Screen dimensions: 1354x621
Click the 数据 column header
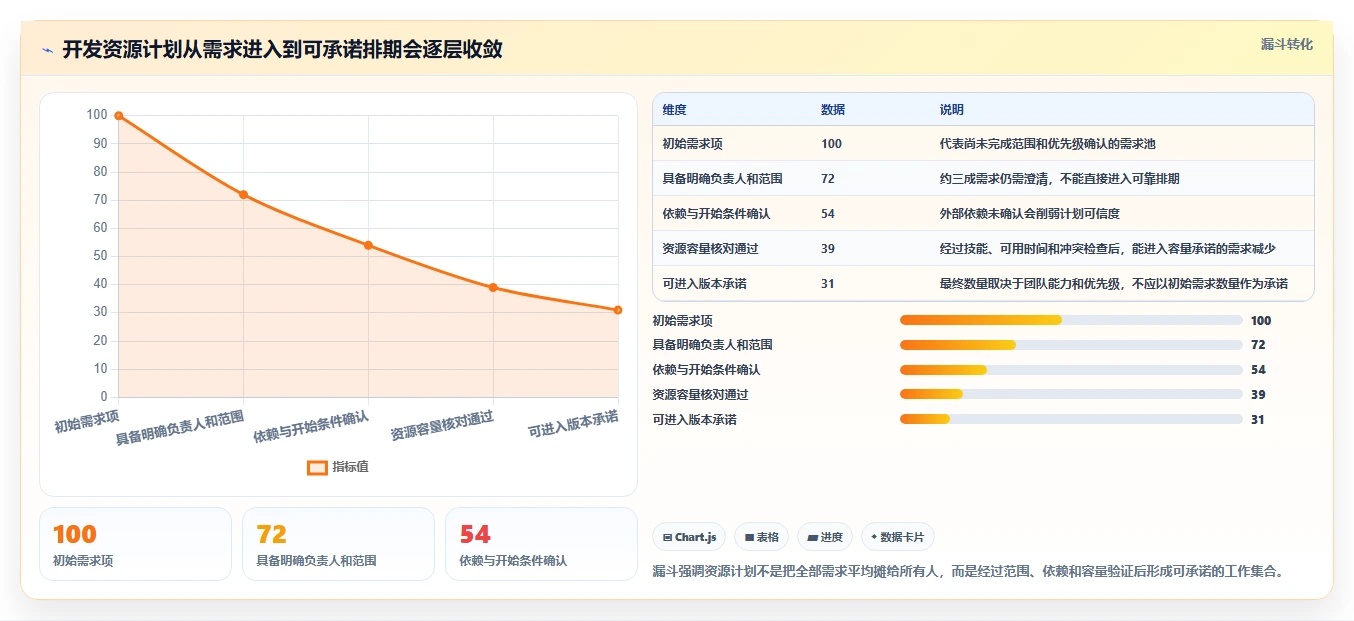[833, 110]
